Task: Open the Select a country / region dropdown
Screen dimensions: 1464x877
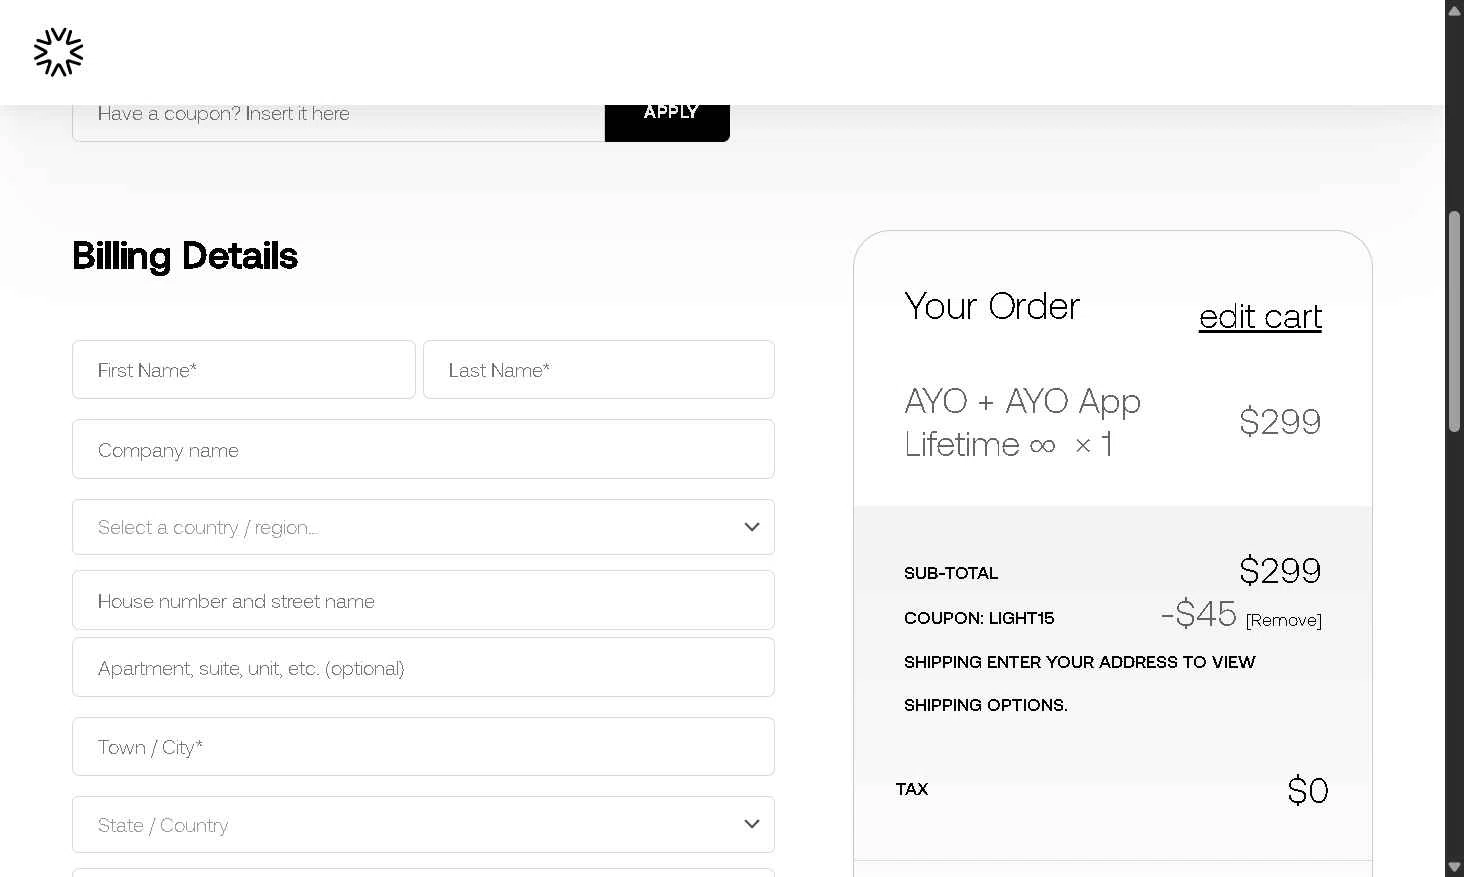Action: [423, 527]
